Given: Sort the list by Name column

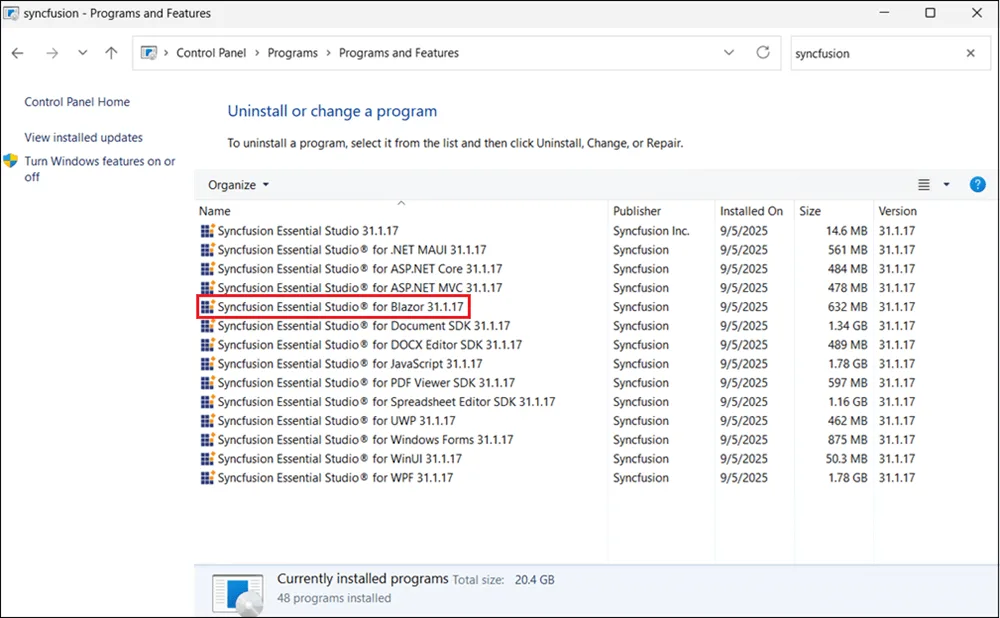Looking at the screenshot, I should (x=215, y=211).
